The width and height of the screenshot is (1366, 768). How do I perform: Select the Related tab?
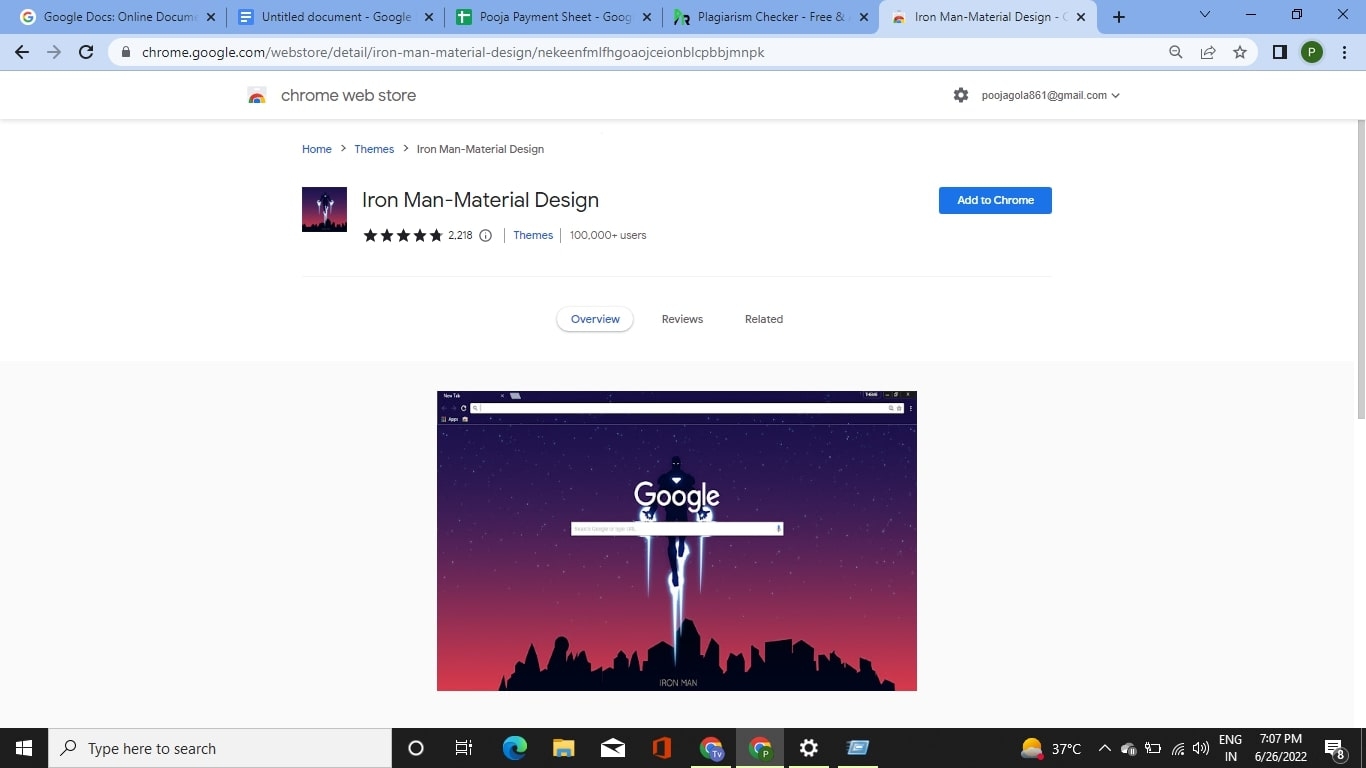pyautogui.click(x=764, y=319)
